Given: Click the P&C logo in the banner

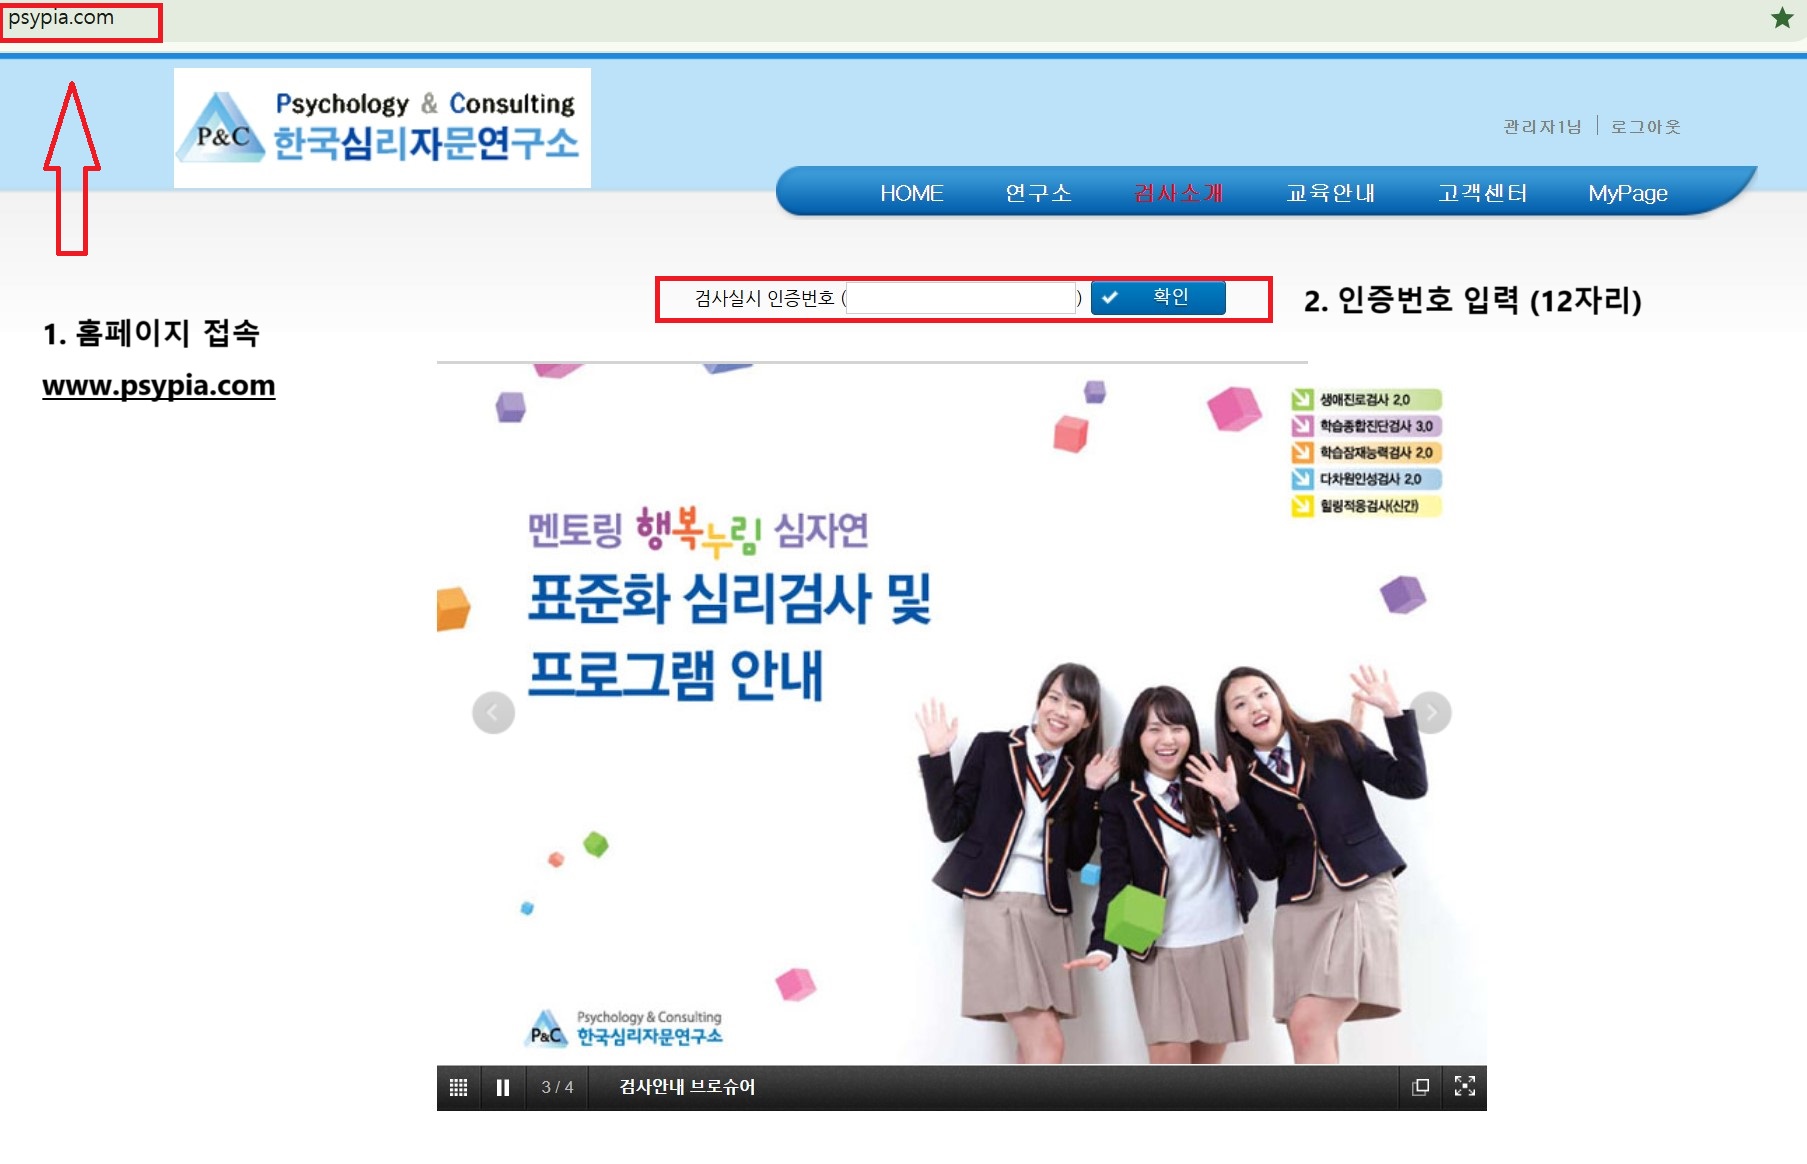Looking at the screenshot, I should click(x=624, y=1029).
